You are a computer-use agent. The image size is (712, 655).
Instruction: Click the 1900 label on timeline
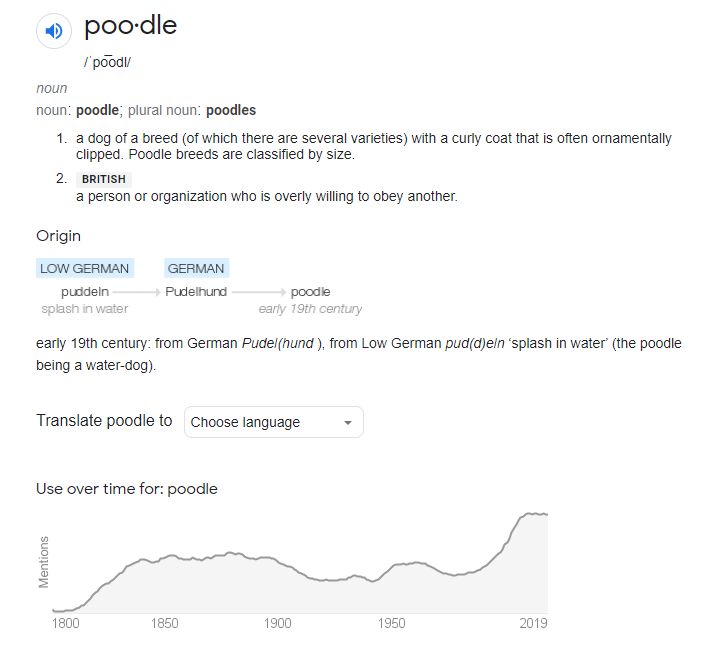tap(278, 624)
